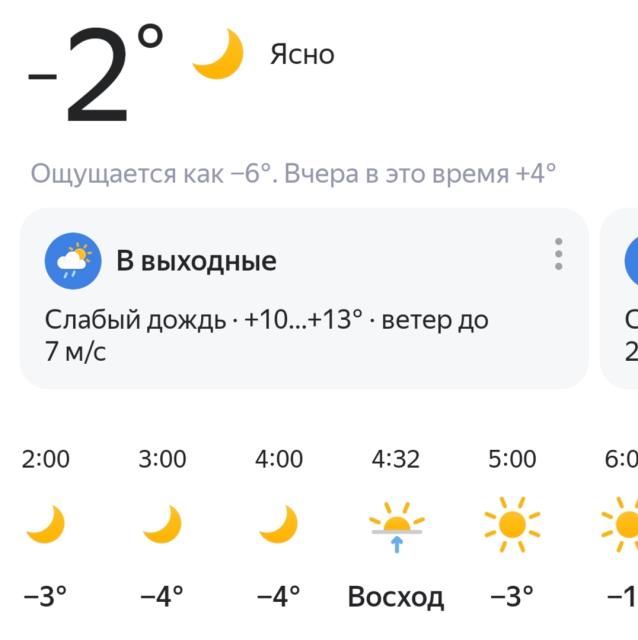638x640 pixels.
Task: Tap the Восход sunrise label
Action: 395,597
